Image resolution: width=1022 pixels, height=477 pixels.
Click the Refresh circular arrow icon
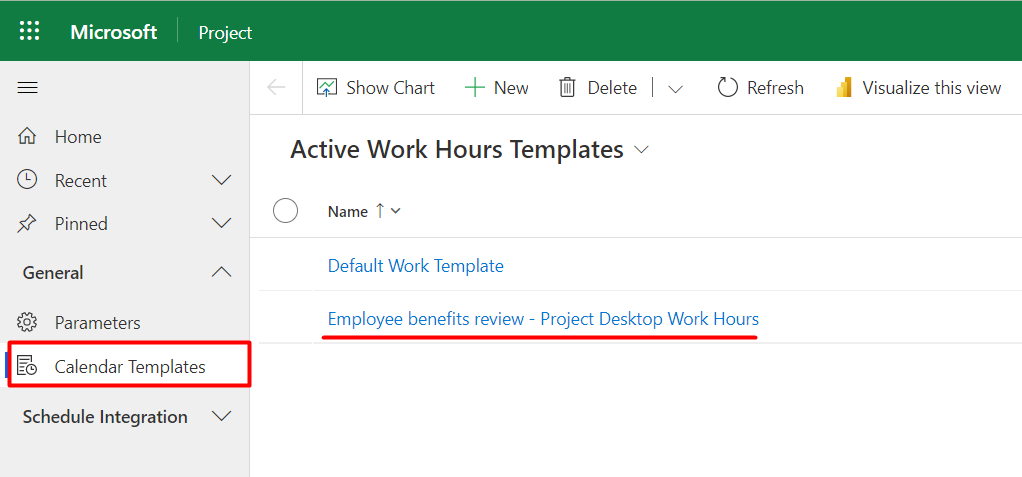727,88
